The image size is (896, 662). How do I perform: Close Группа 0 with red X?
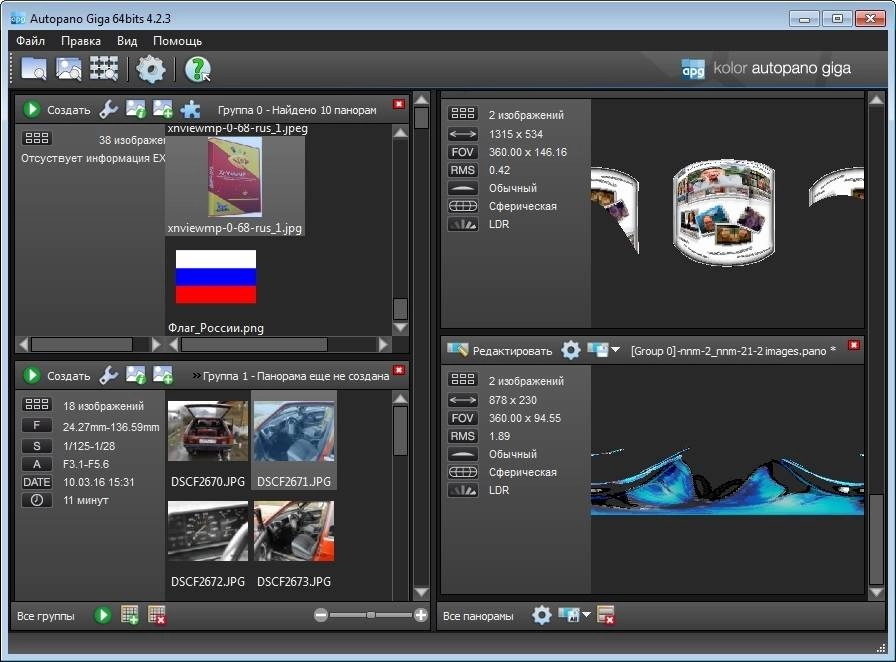(x=399, y=104)
